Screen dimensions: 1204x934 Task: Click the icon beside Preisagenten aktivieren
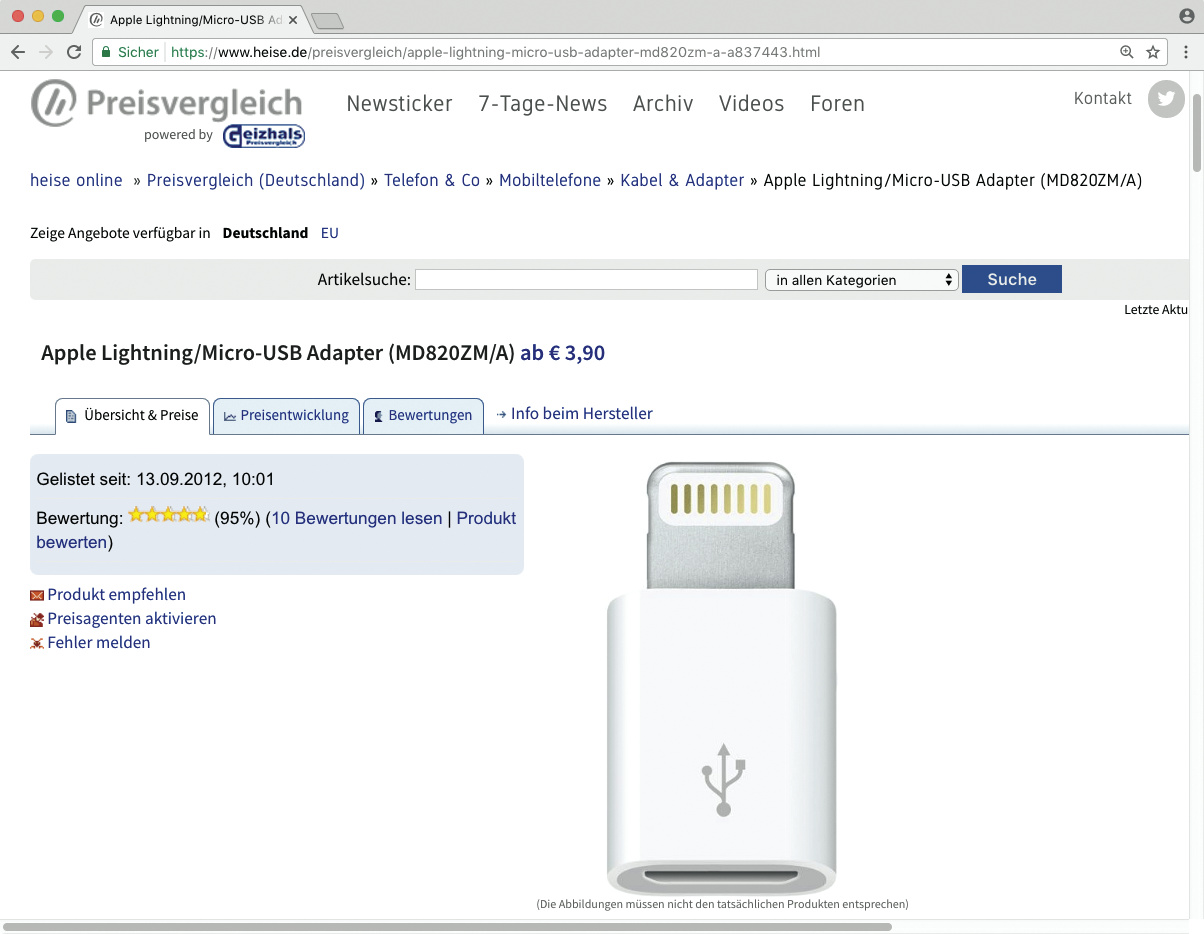[x=37, y=620]
